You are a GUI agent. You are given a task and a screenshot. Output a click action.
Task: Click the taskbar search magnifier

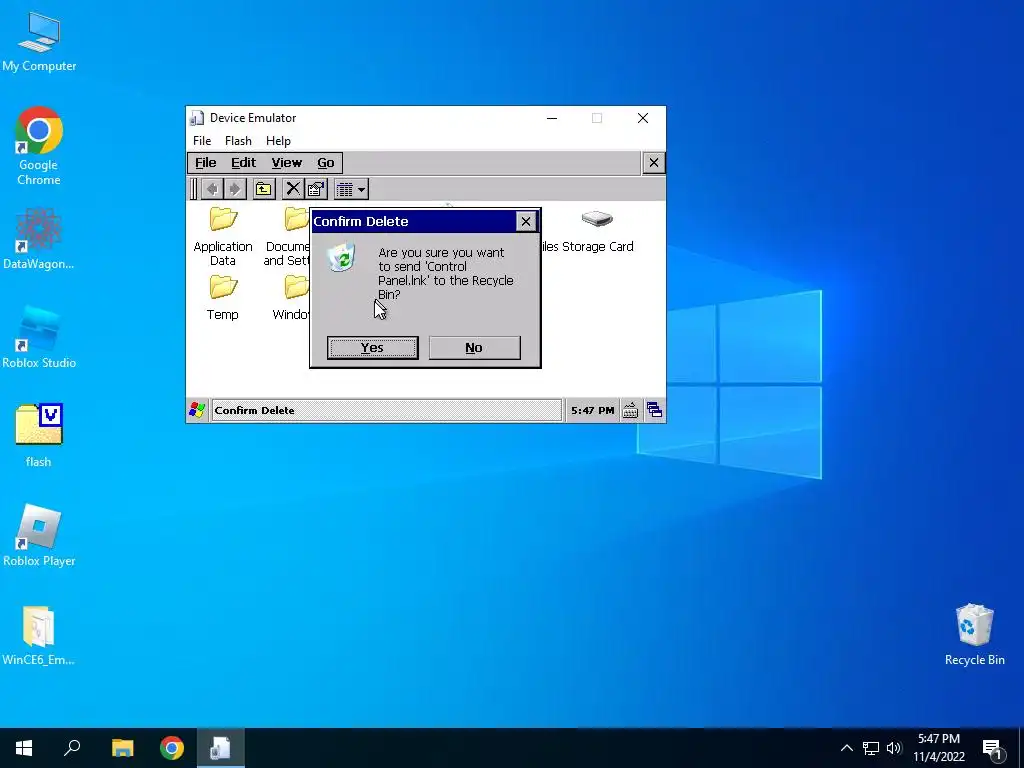[x=72, y=748]
